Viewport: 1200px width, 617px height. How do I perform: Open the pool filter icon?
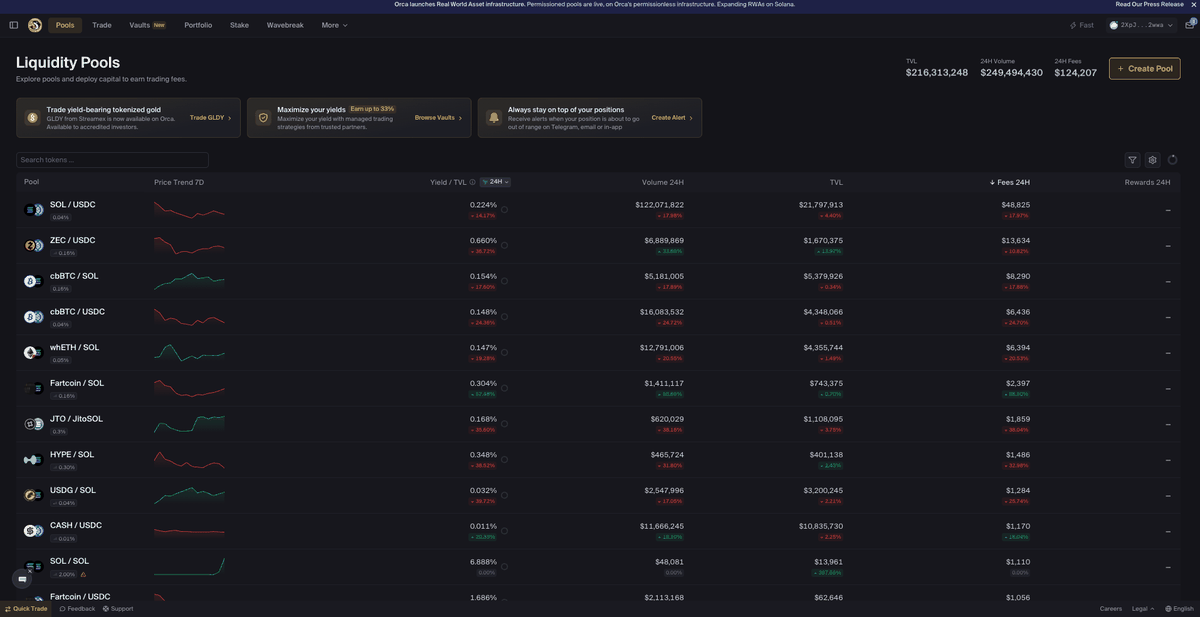(x=1132, y=160)
